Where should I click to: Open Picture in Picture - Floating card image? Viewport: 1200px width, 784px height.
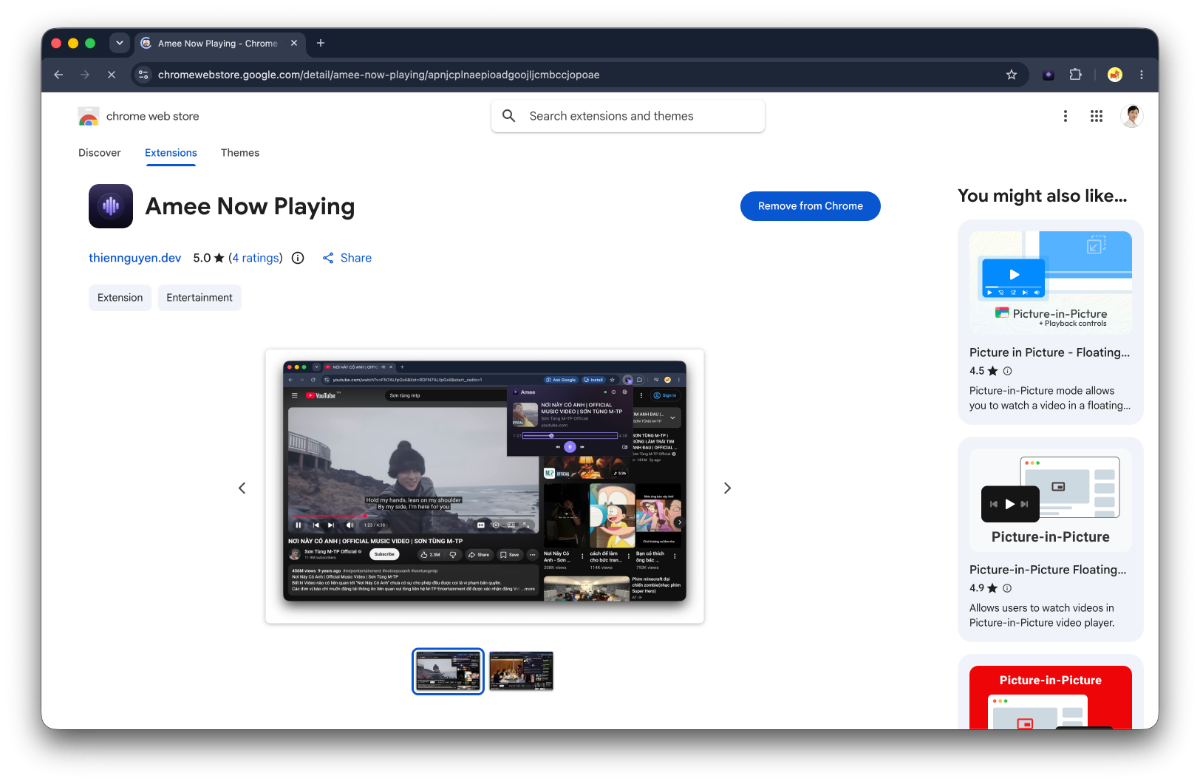[1050, 281]
